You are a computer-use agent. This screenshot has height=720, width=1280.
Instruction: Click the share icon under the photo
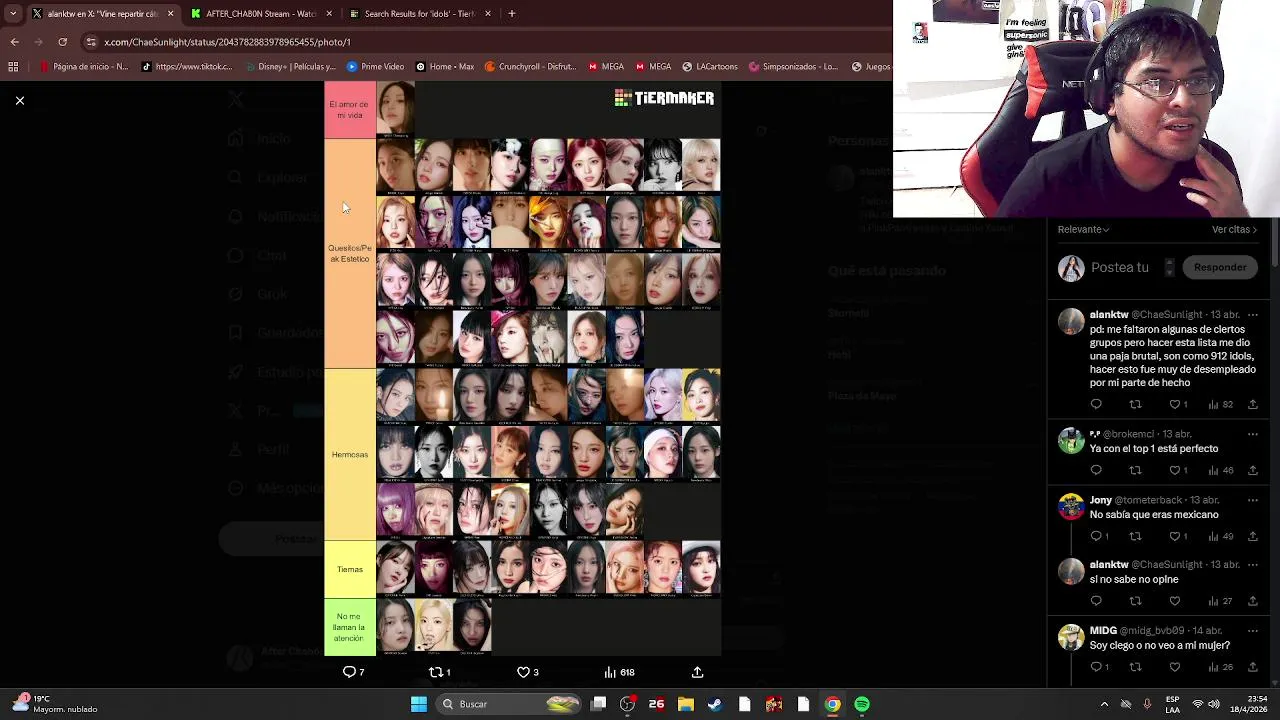coord(697,672)
